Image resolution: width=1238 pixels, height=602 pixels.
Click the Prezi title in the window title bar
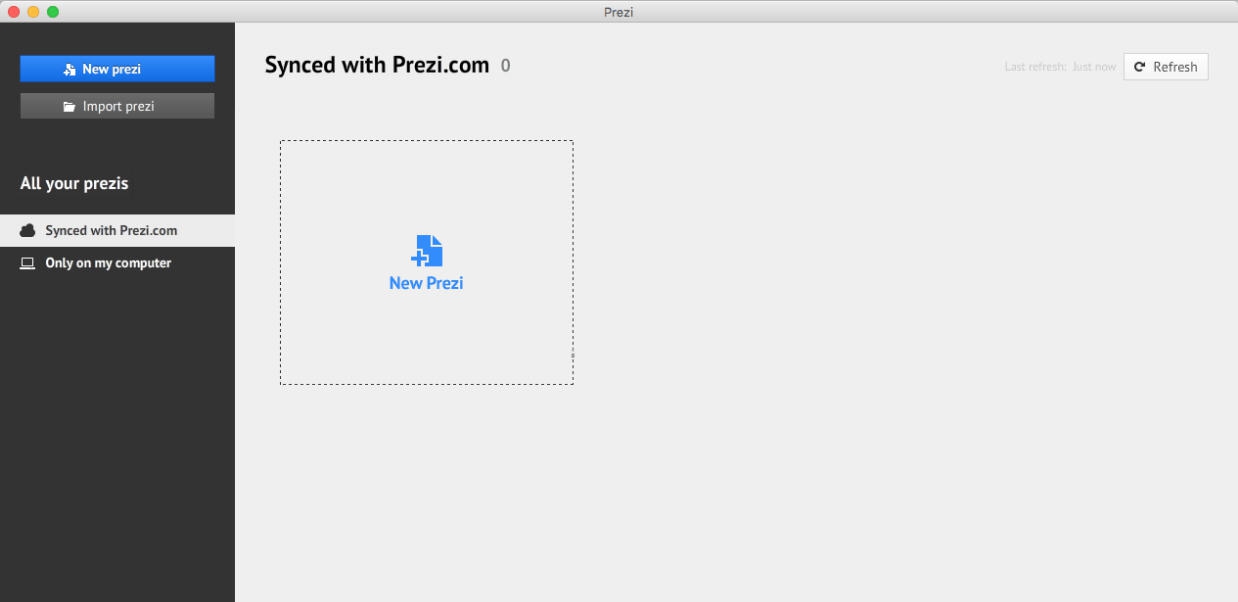click(x=618, y=12)
